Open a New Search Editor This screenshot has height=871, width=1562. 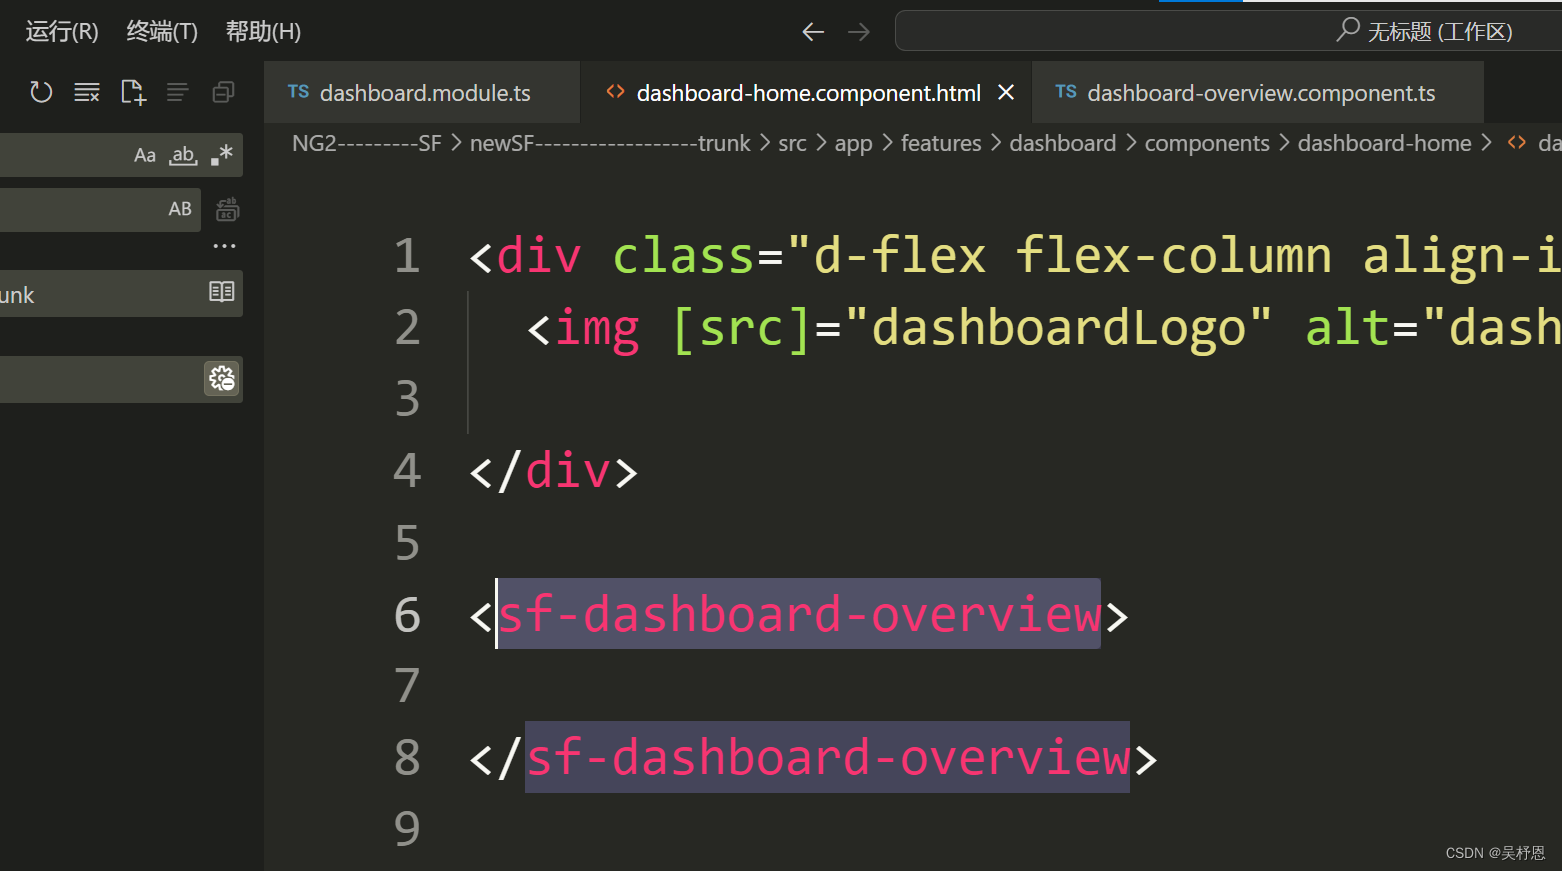[133, 91]
